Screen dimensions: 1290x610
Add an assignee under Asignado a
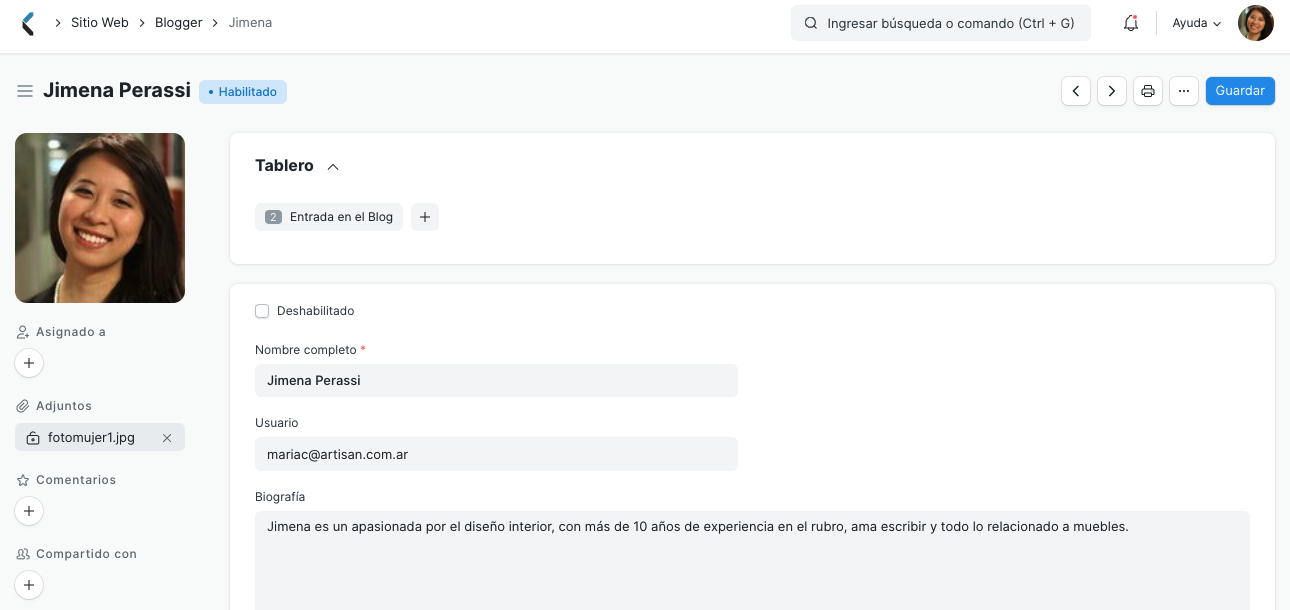[x=29, y=363]
